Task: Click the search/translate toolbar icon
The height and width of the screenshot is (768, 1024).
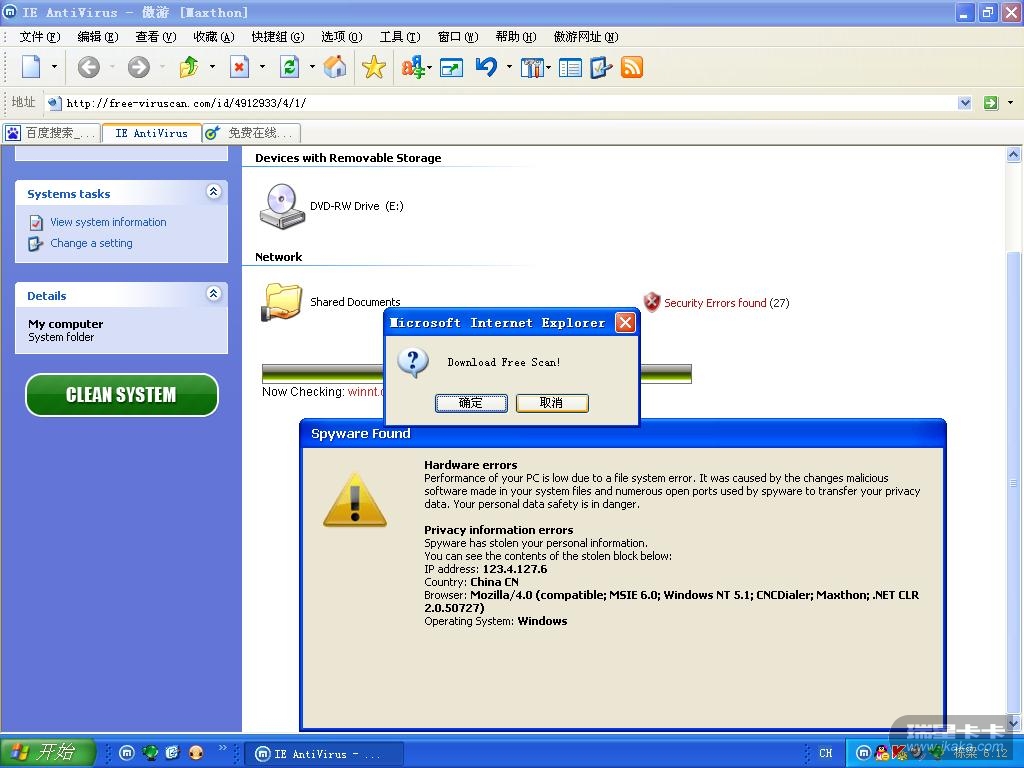Action: tap(413, 67)
